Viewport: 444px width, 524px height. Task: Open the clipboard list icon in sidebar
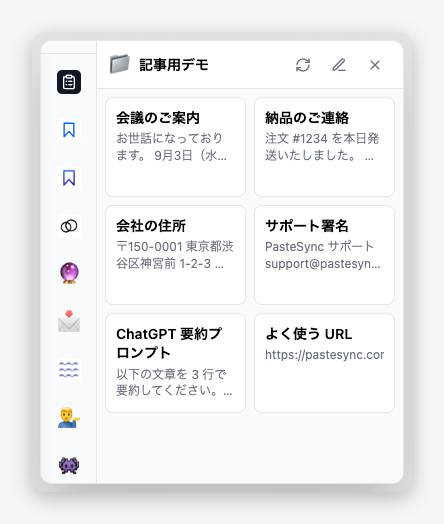point(69,82)
